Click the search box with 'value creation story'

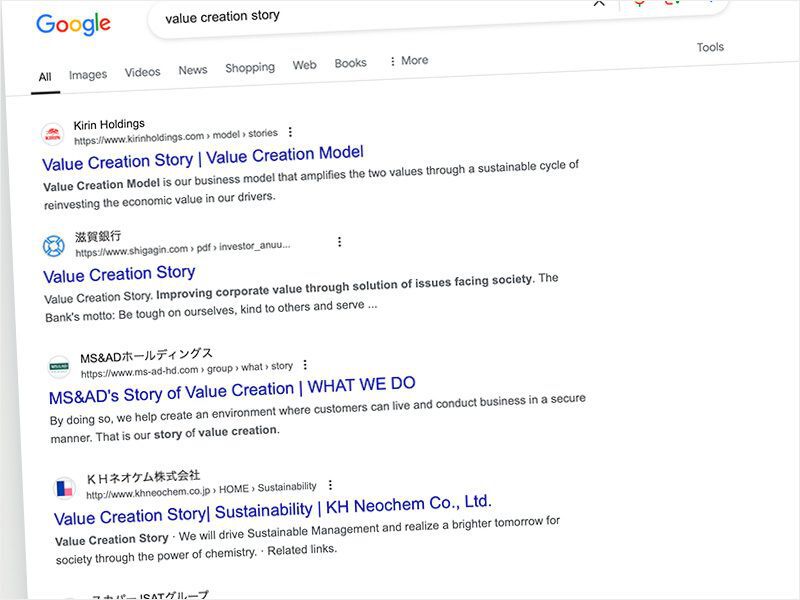(439, 16)
